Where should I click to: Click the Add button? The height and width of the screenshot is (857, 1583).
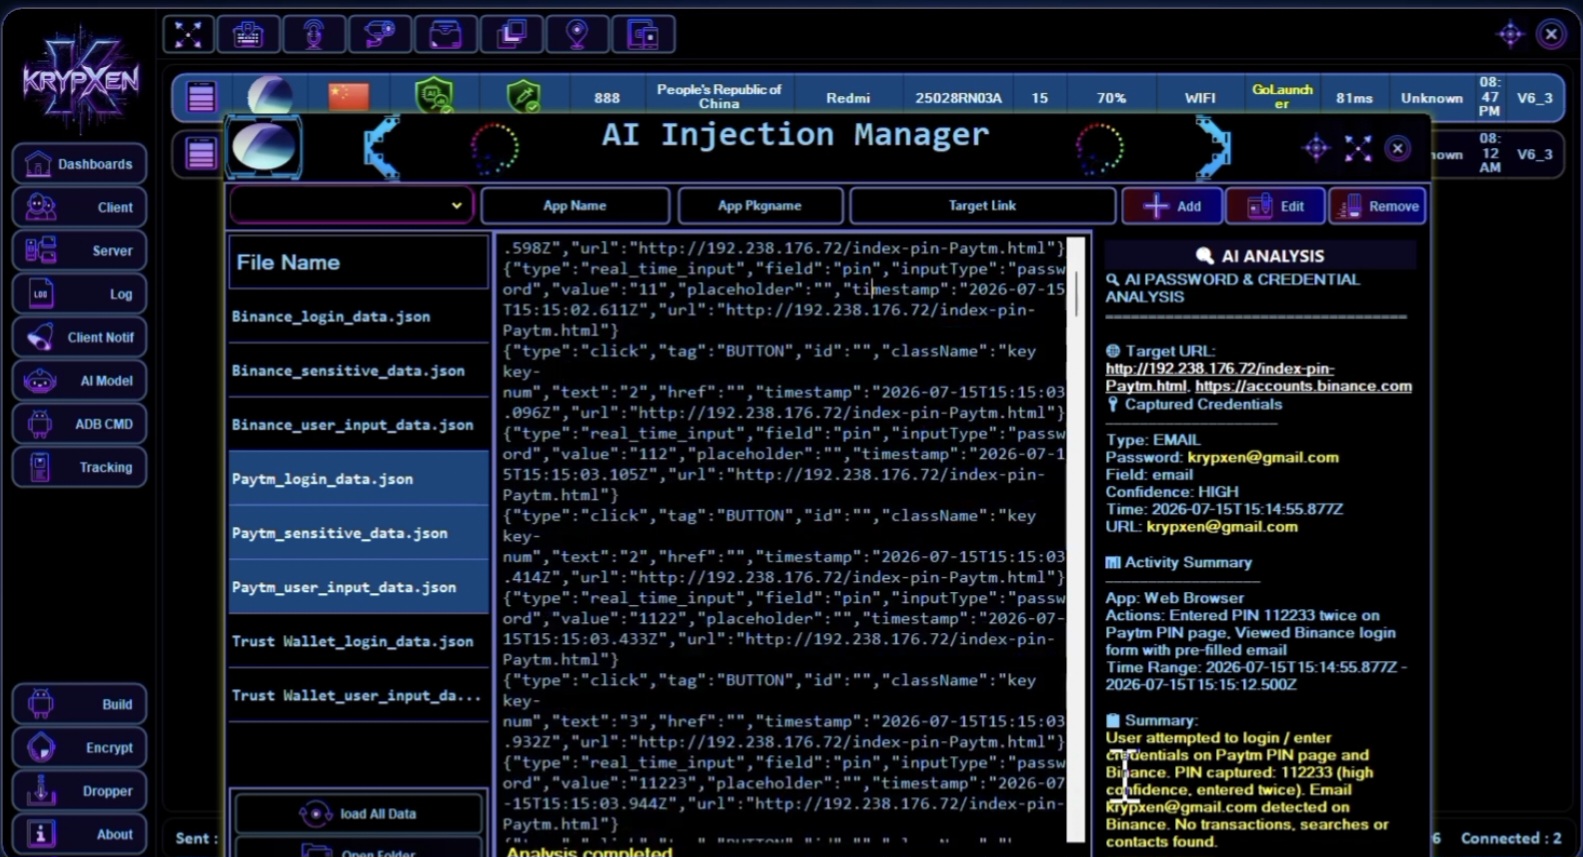1172,206
